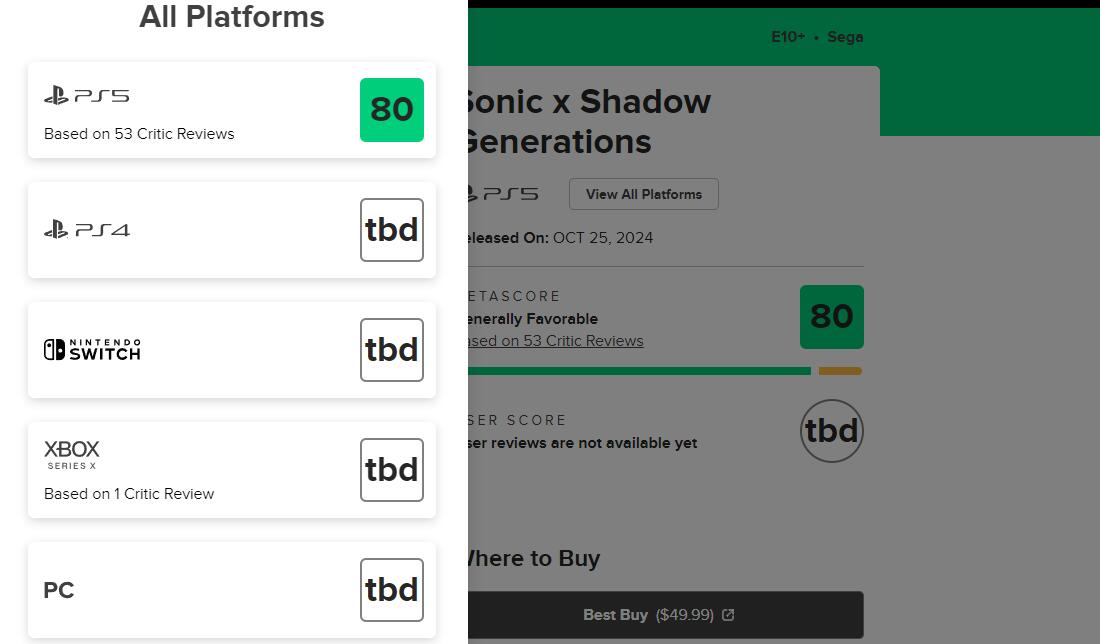Viewport: 1100px width, 644px height.
Task: Click the Sonic x Shadow Generations title
Action: click(x=586, y=121)
